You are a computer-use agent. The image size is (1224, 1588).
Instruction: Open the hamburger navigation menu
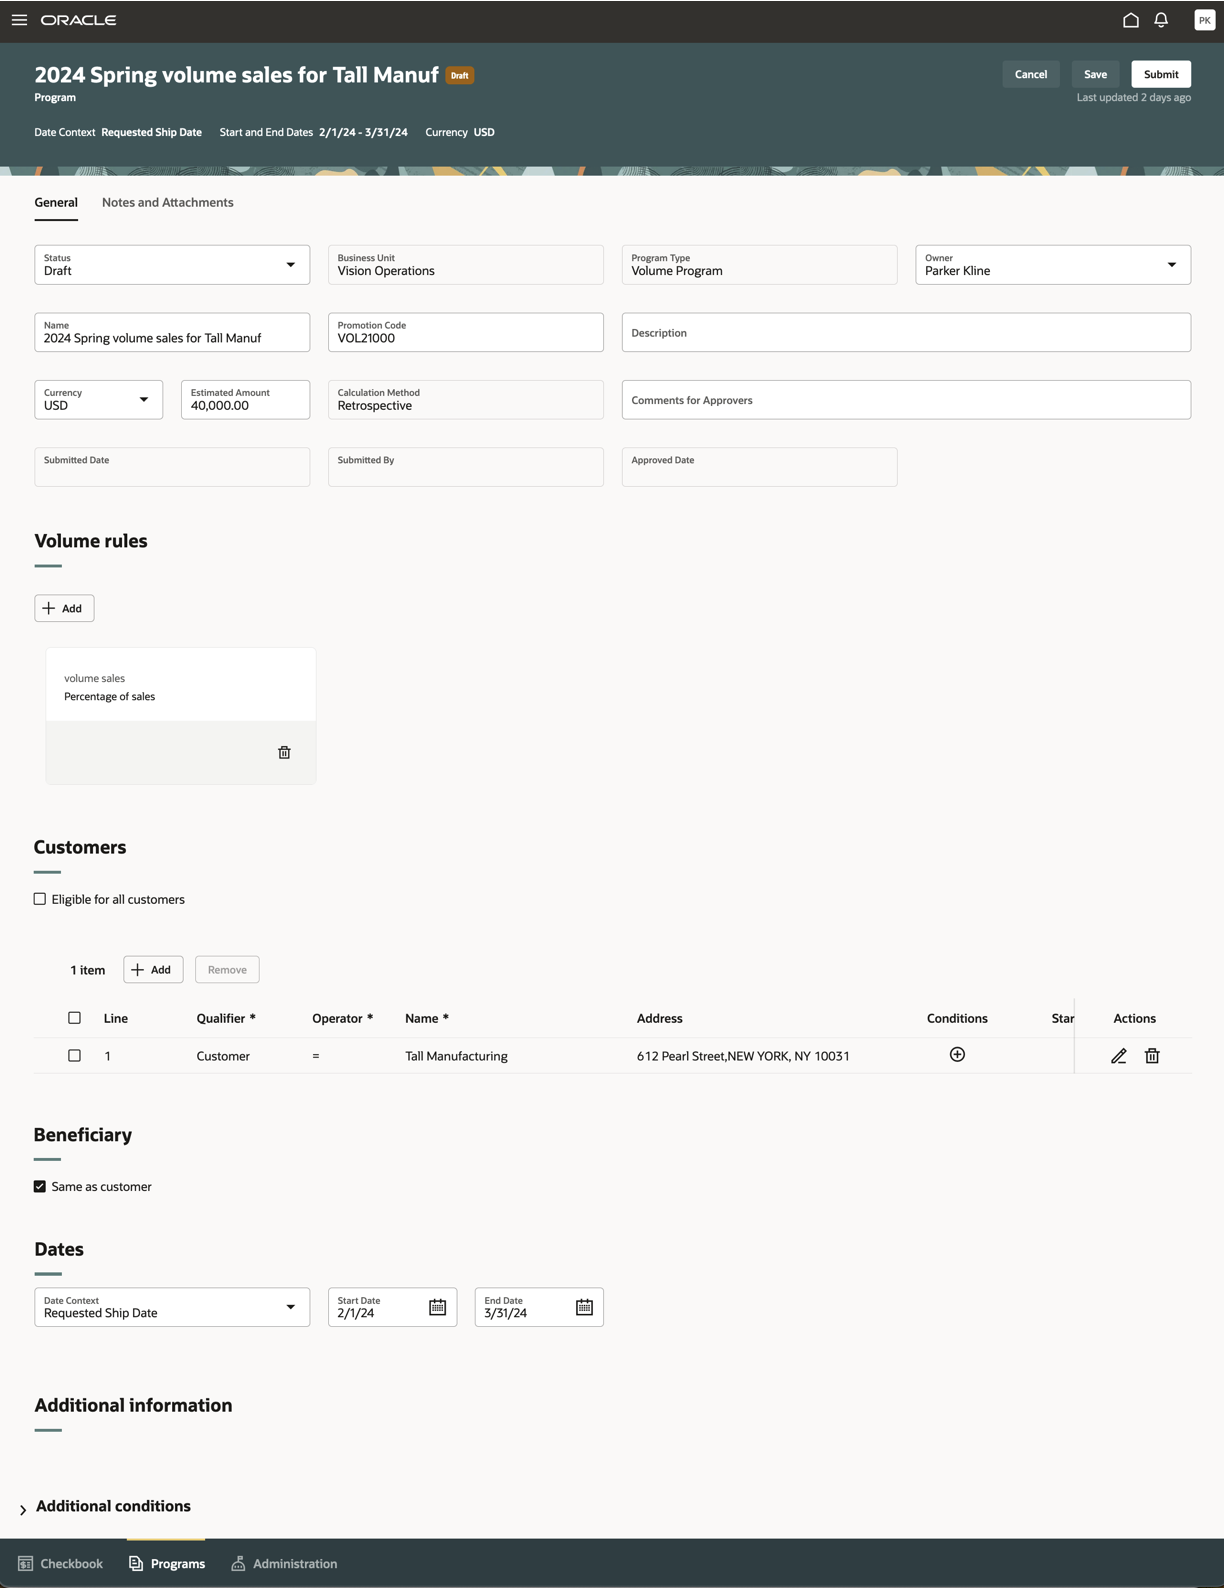(19, 20)
